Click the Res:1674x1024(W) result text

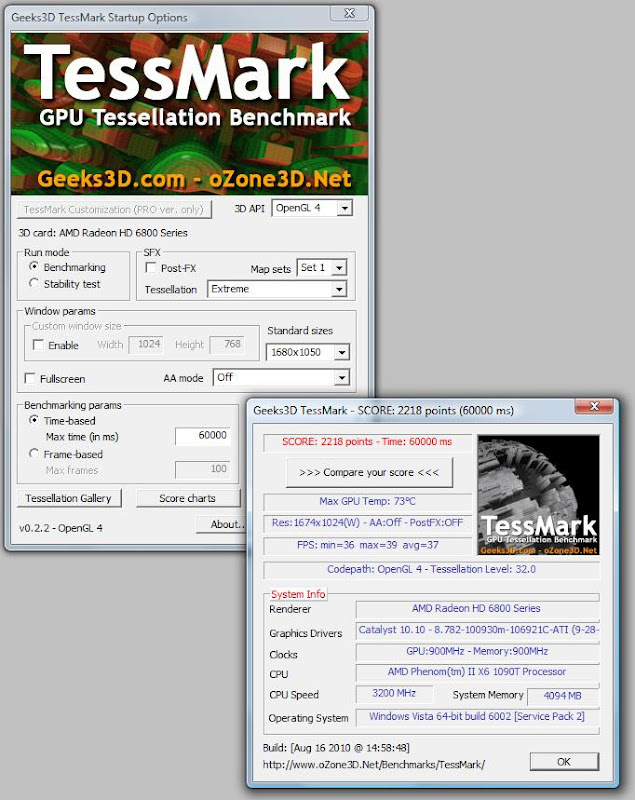tap(367, 523)
